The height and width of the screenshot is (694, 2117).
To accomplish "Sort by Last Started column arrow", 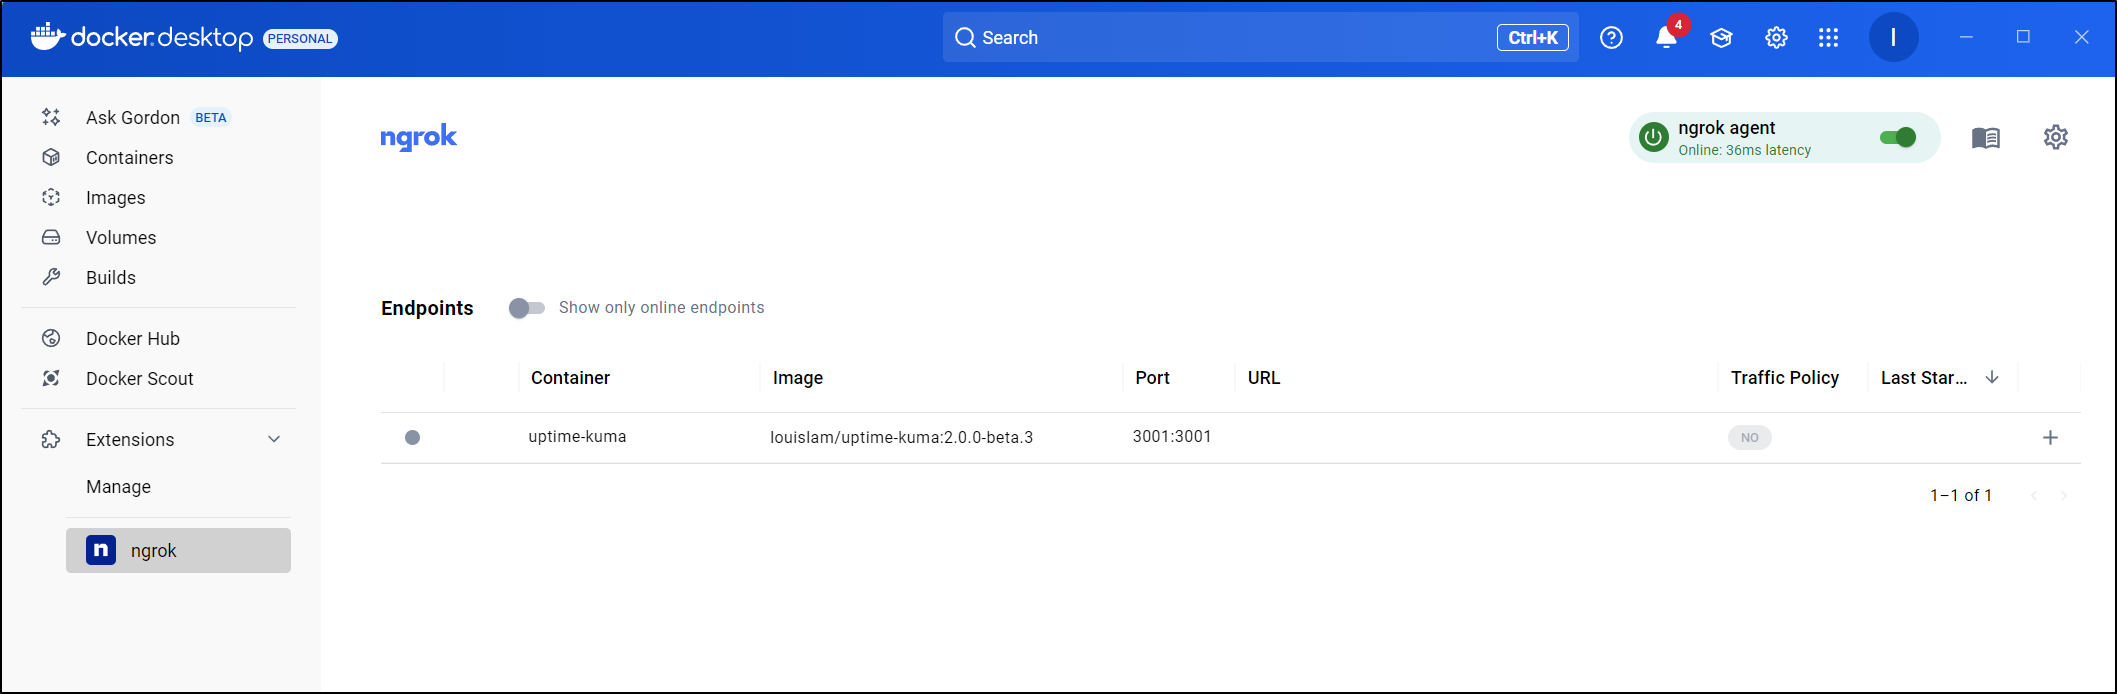I will coord(1992,378).
